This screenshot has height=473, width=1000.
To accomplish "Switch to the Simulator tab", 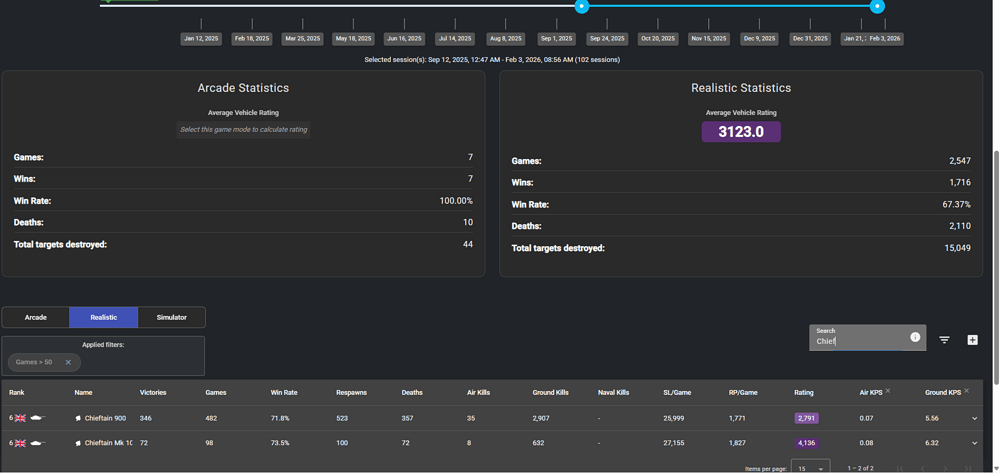I will [171, 317].
